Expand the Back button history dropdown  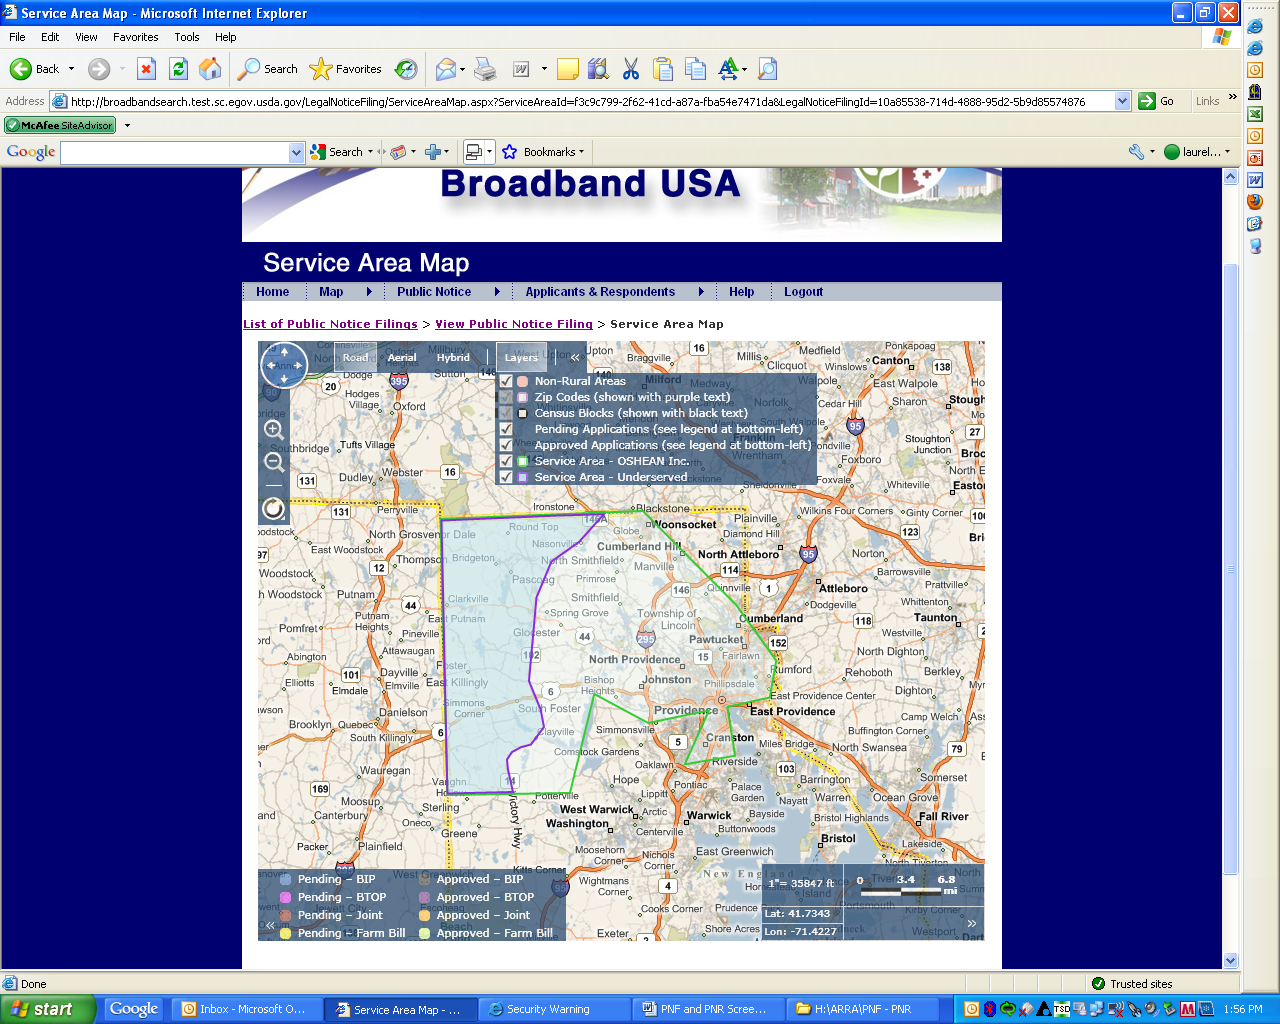pos(71,69)
